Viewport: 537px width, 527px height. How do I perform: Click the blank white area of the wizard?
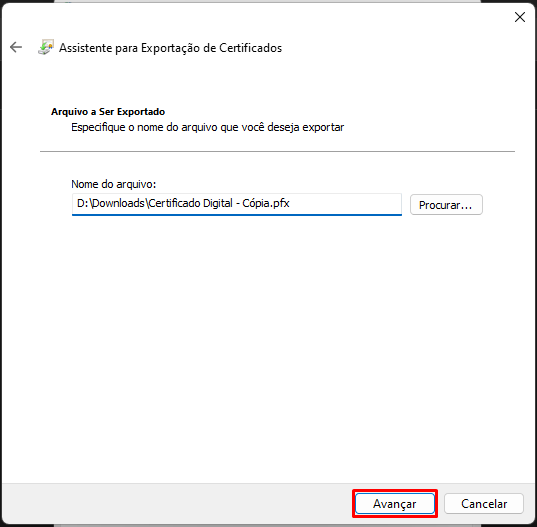click(x=268, y=342)
